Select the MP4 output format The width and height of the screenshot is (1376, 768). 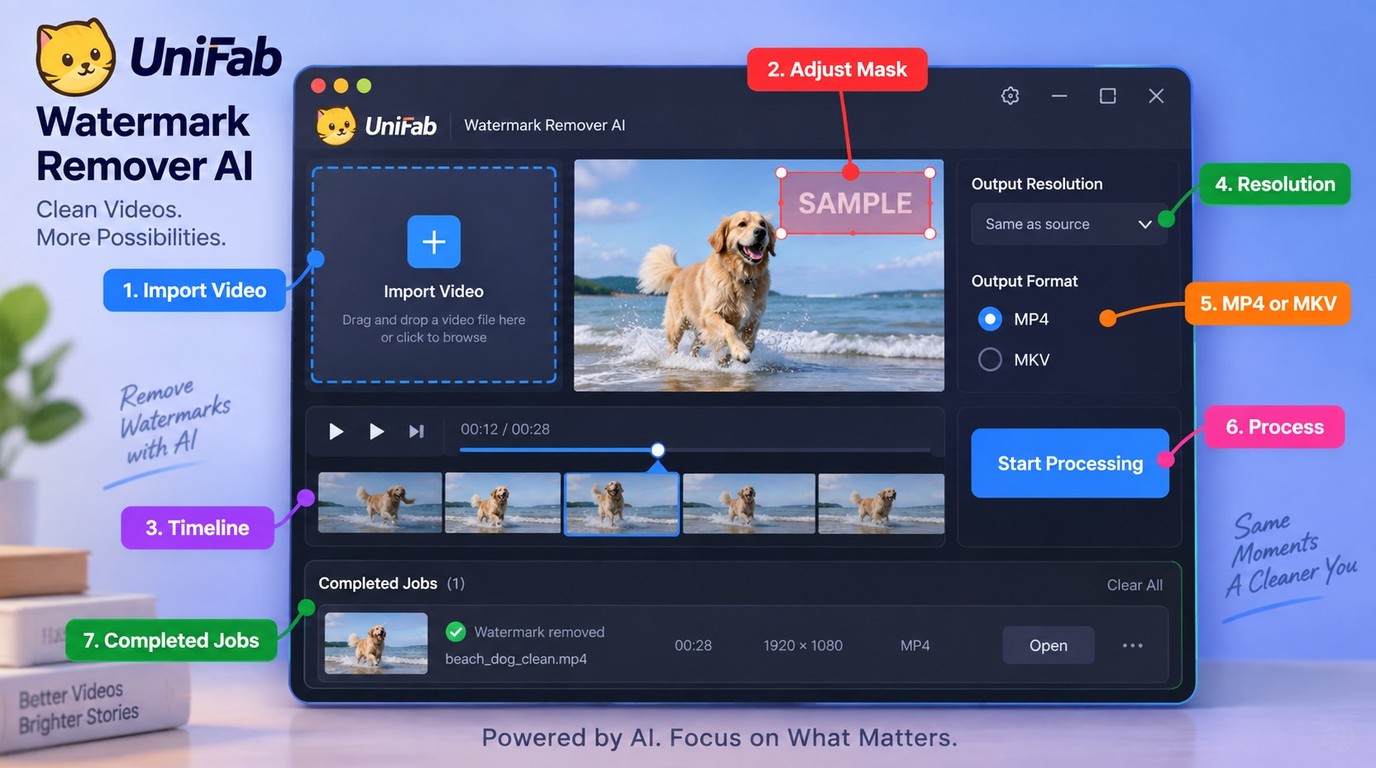click(990, 319)
